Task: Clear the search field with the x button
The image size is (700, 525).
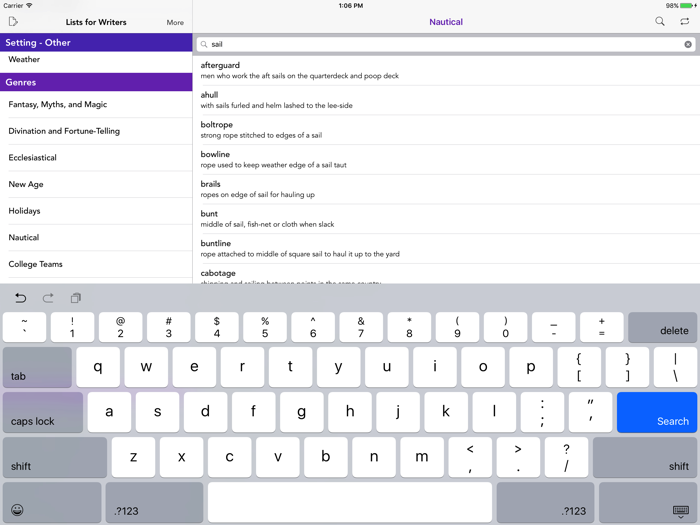Action: tap(688, 44)
